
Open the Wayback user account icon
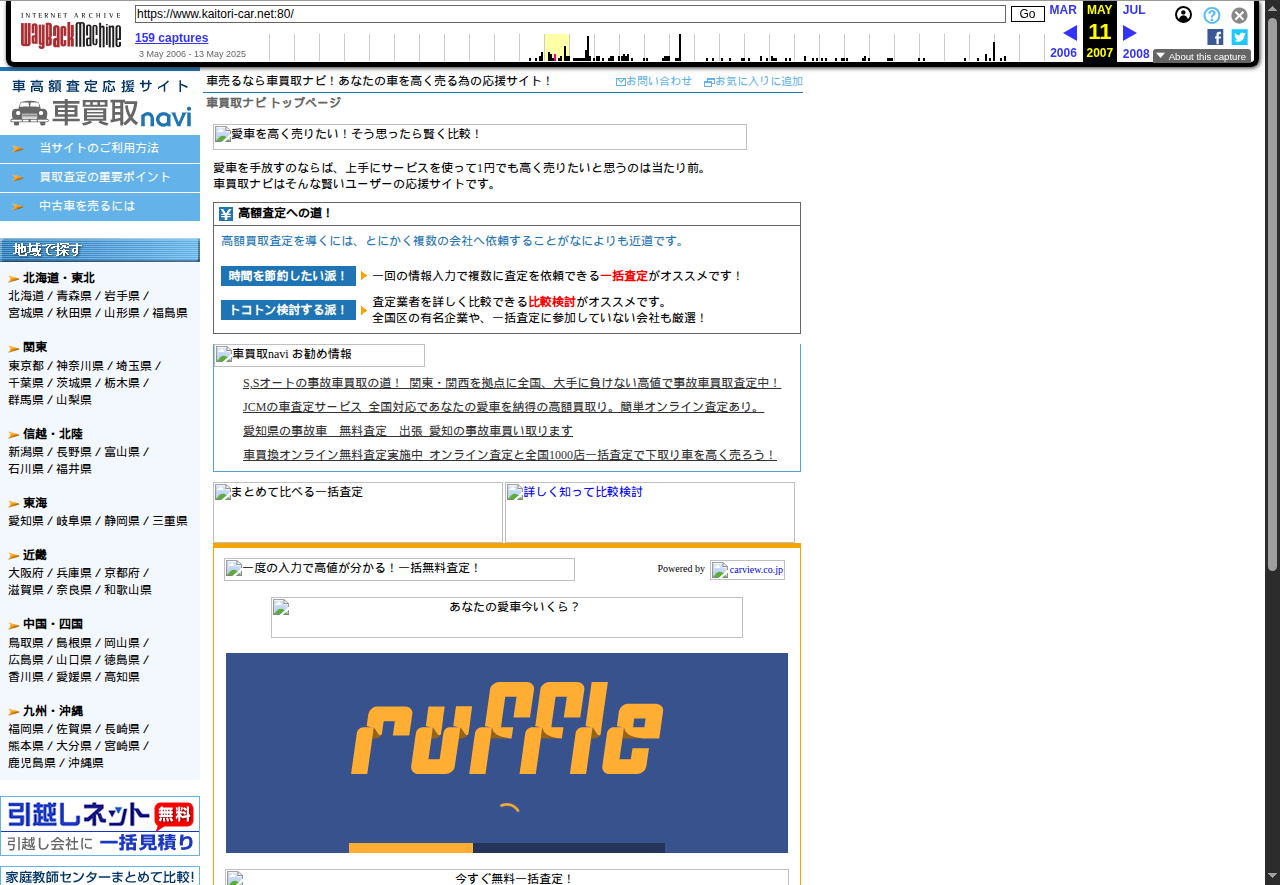click(1183, 15)
